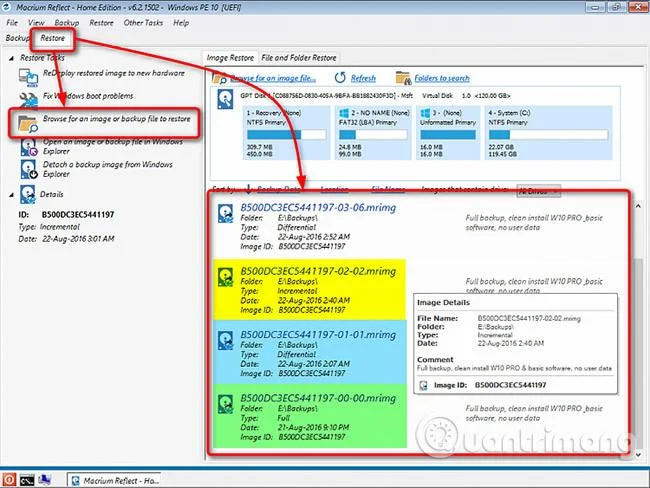Image resolution: width=650 pixels, height=488 pixels.
Task: Click the Folders to search folder icon
Action: tap(403, 78)
